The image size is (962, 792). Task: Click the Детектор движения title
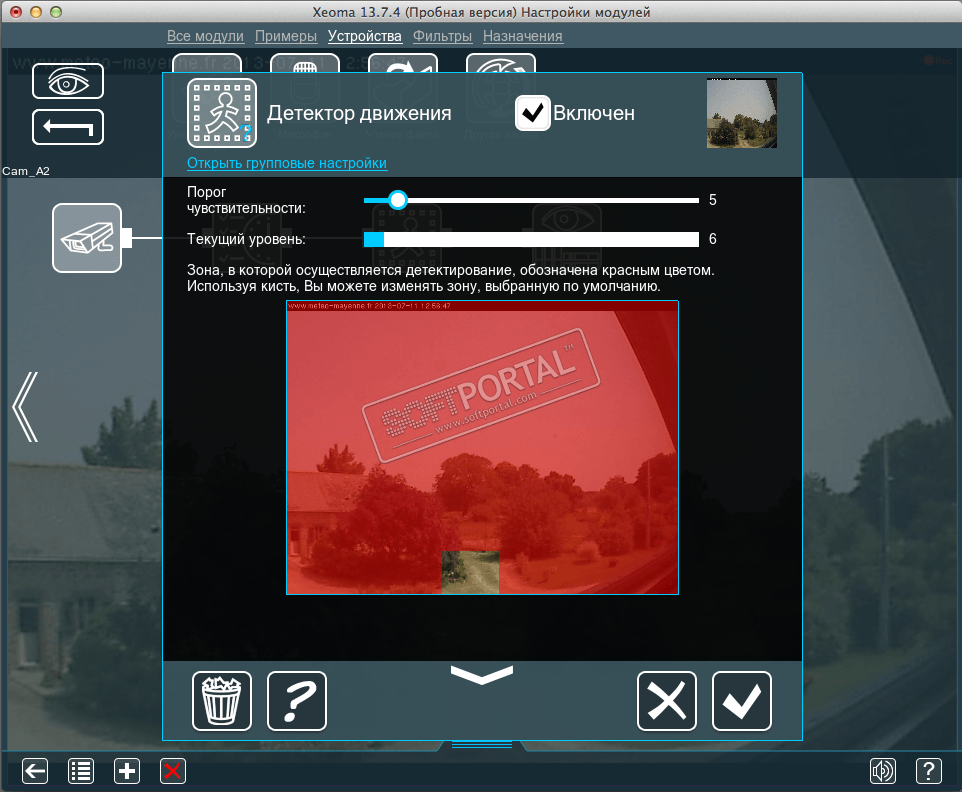click(359, 113)
